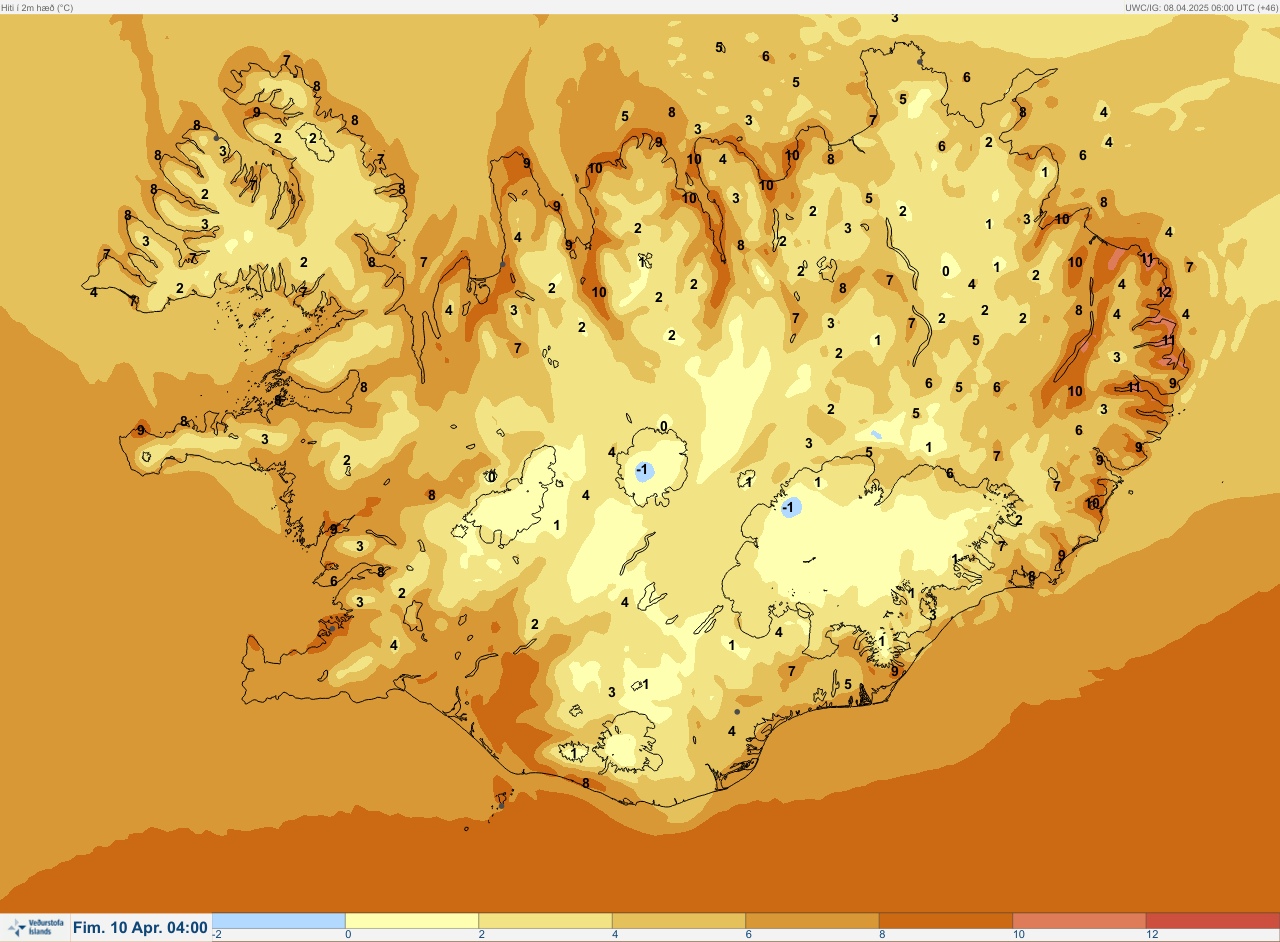This screenshot has height=942, width=1280.
Task: Click the 'Fim. 10 Apr. 04:00' forecast time label
Action: click(x=140, y=928)
